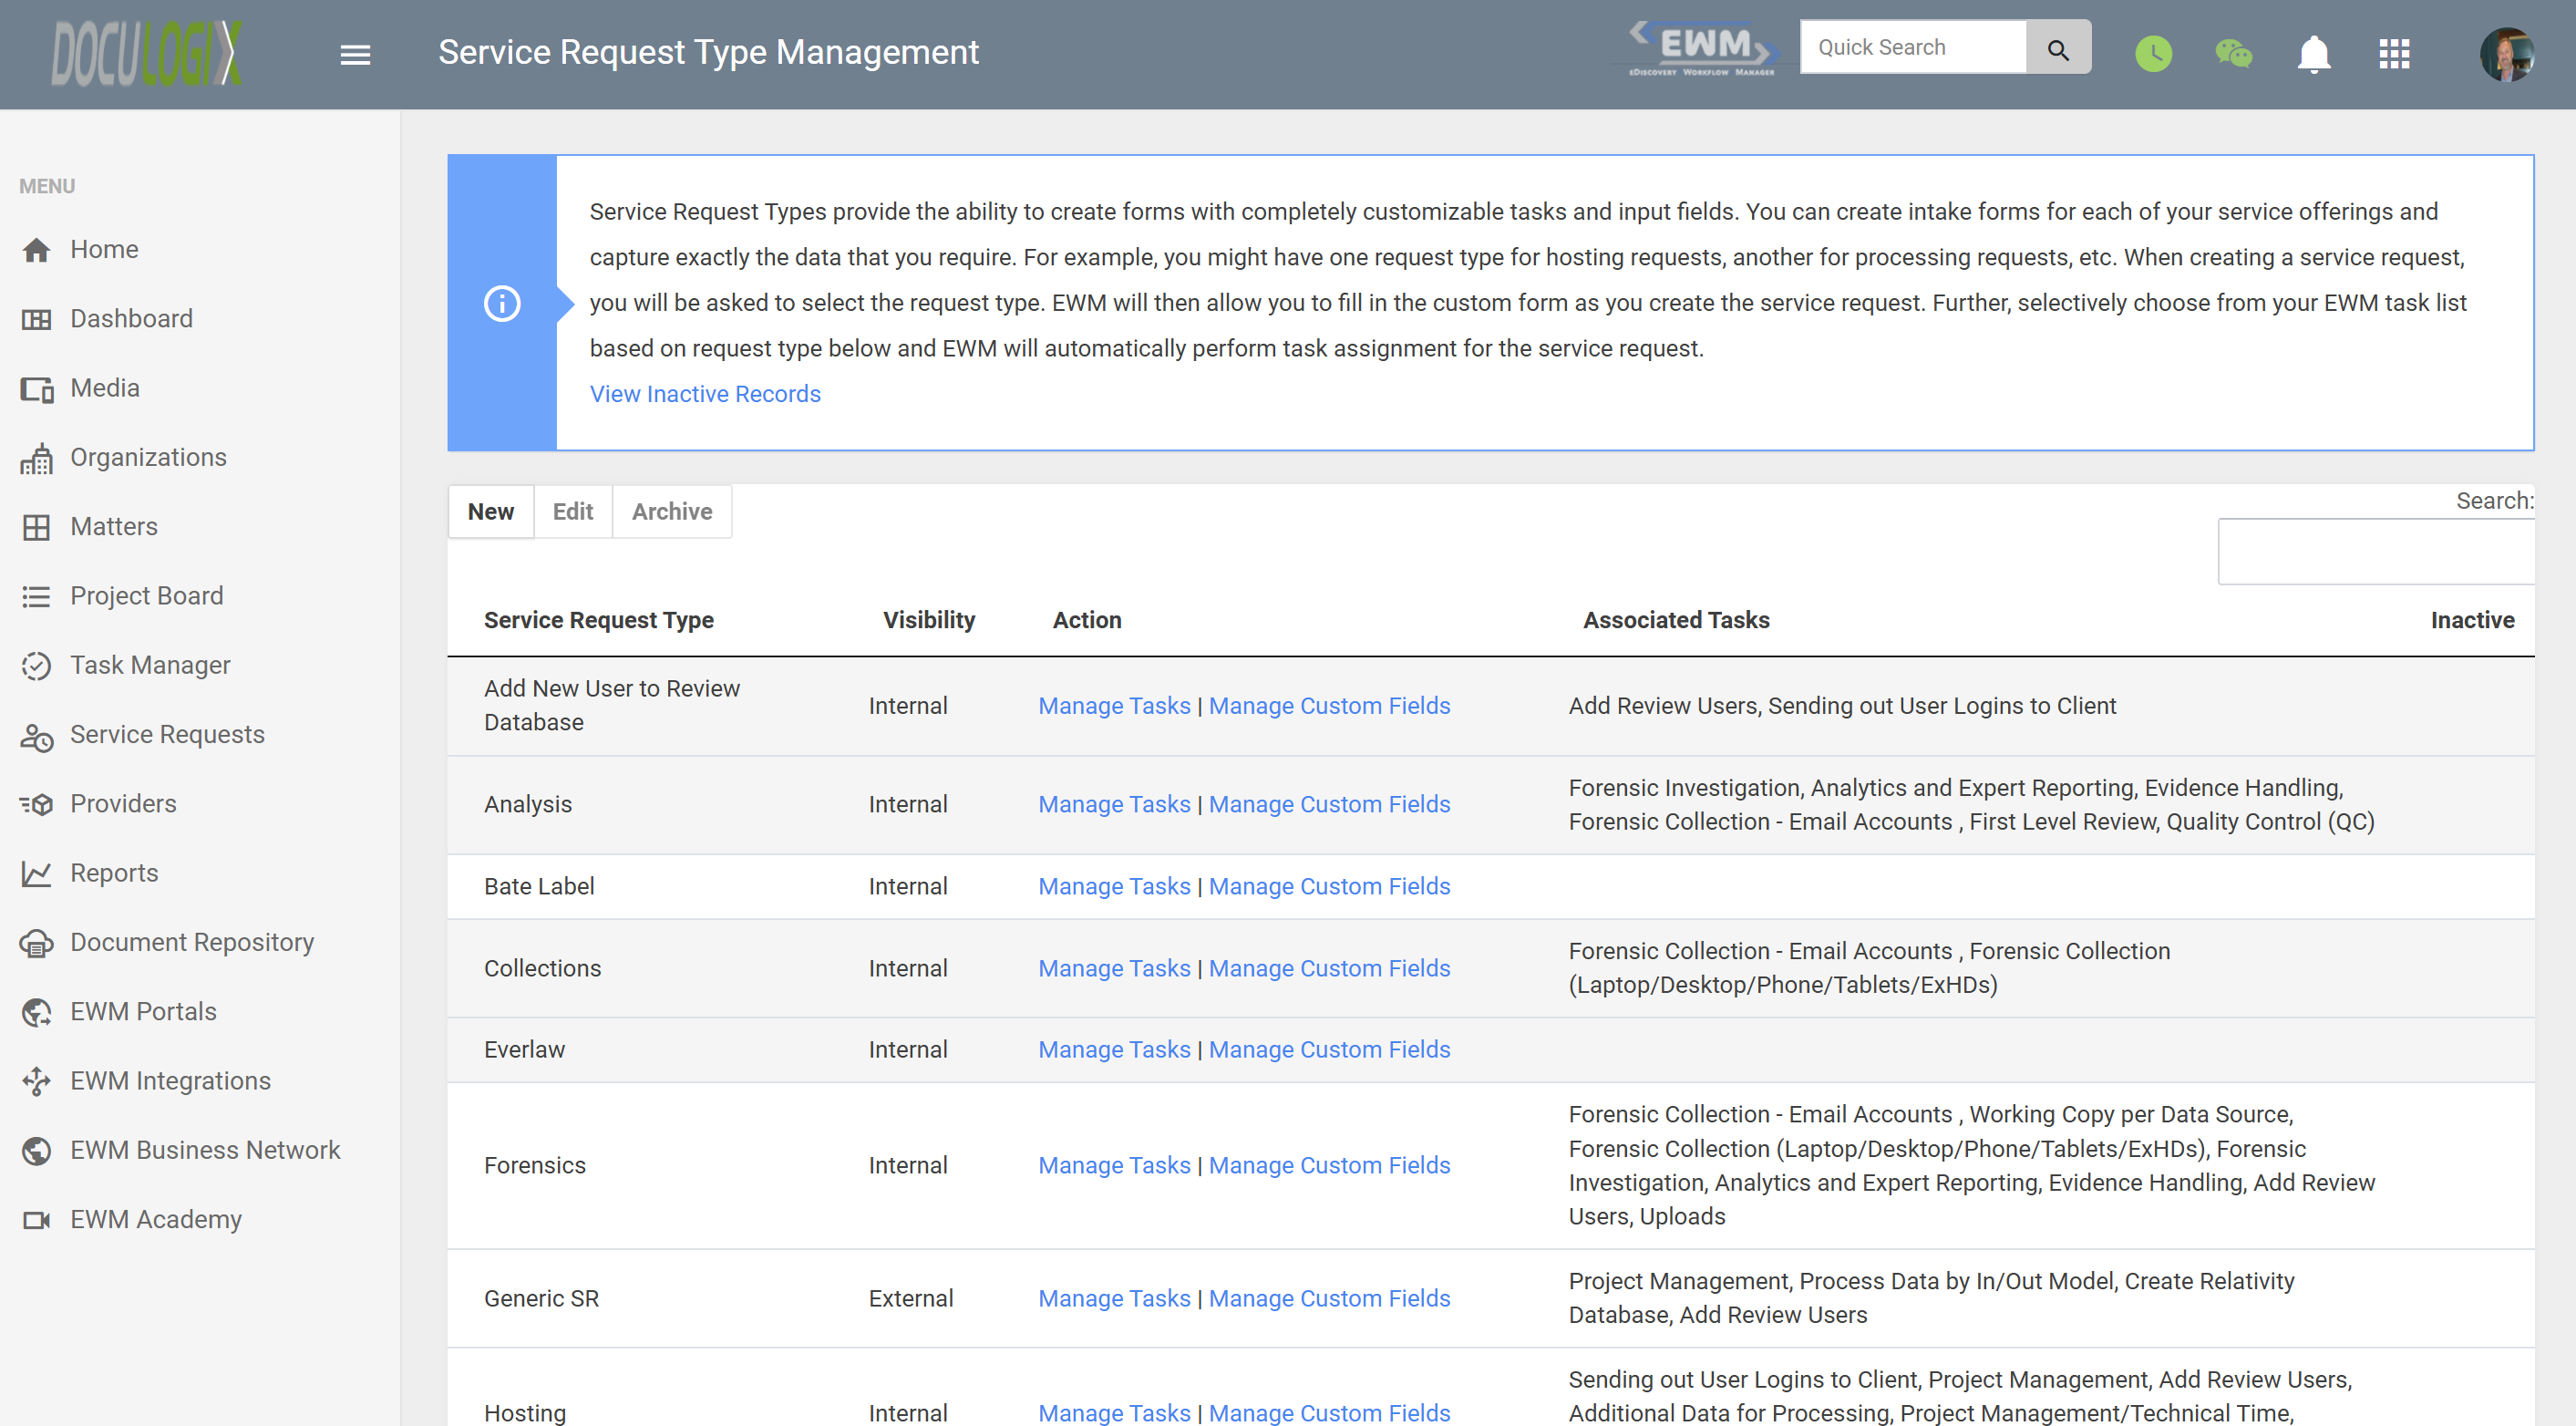This screenshot has height=1426, width=2576.
Task: Open EWM Integrations from the sidebar
Action: point(170,1081)
